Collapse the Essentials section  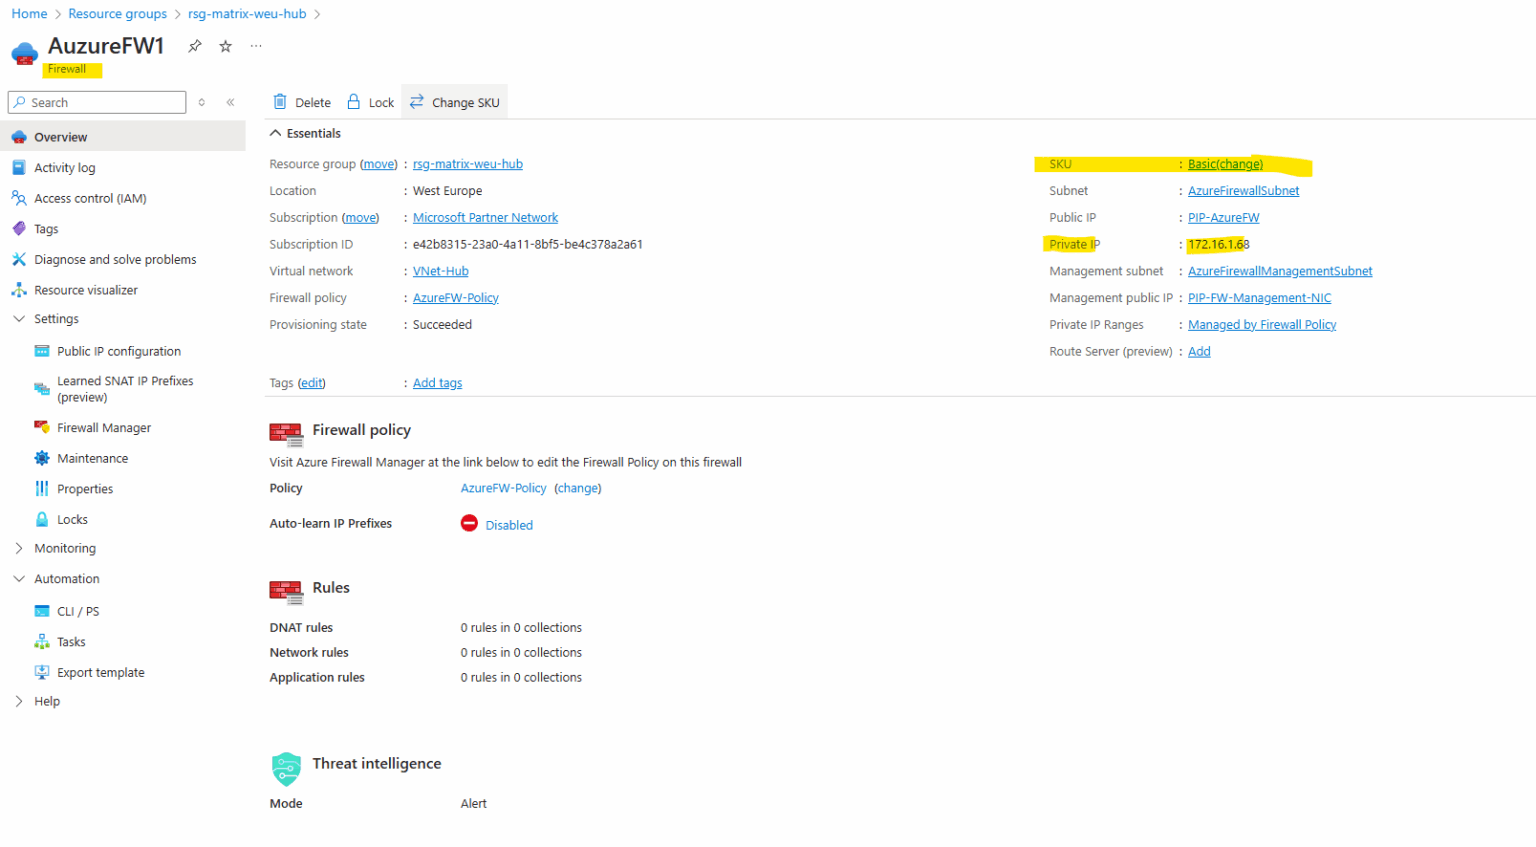tap(275, 132)
